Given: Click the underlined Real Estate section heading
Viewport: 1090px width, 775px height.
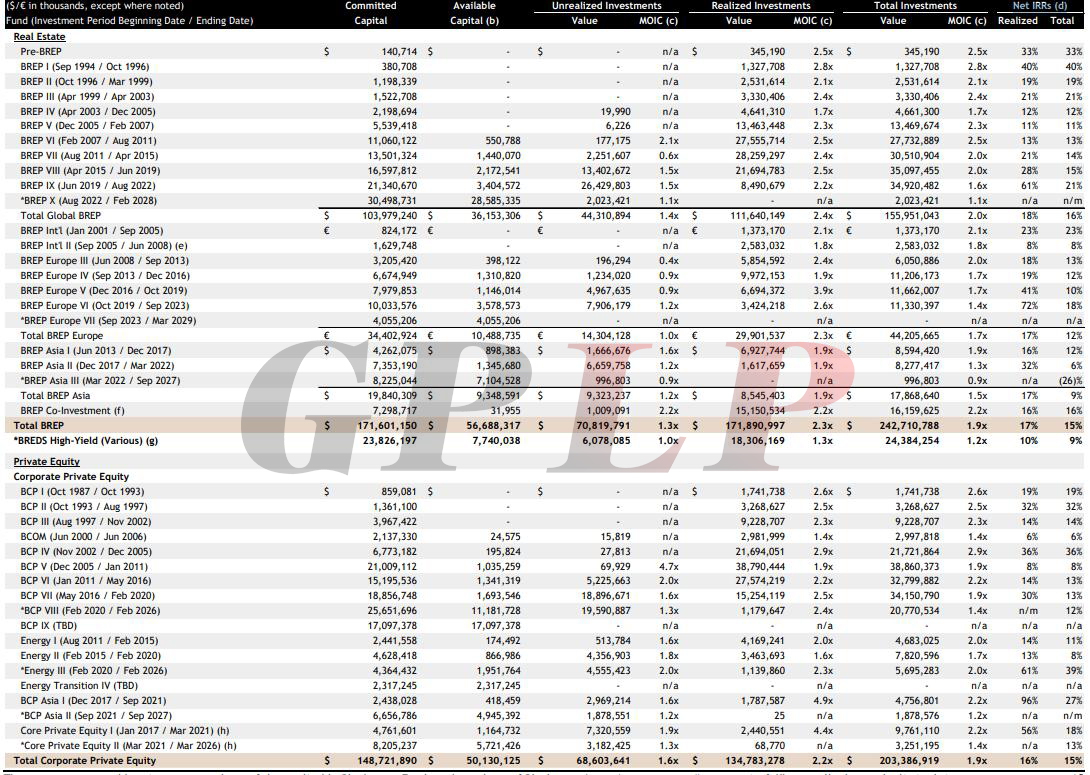Looking at the screenshot, I should click(x=39, y=36).
